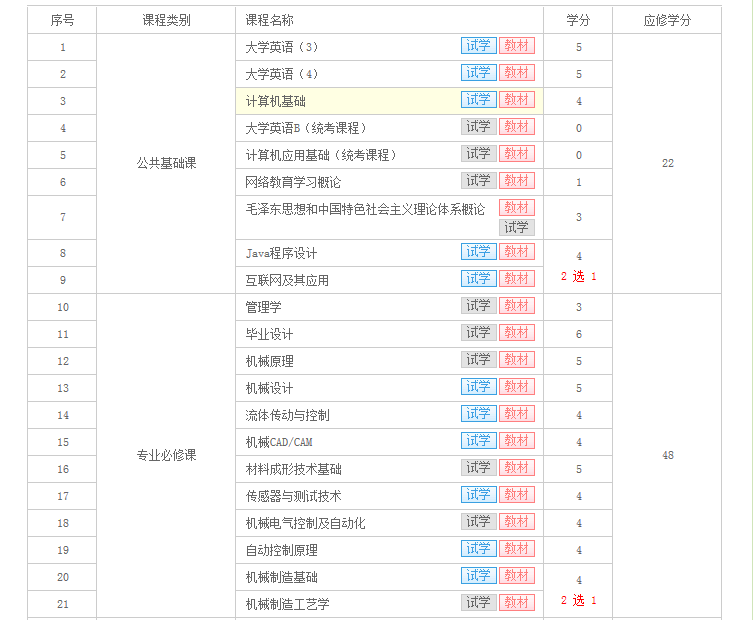Select the 毕业设计 course name

point(269,334)
